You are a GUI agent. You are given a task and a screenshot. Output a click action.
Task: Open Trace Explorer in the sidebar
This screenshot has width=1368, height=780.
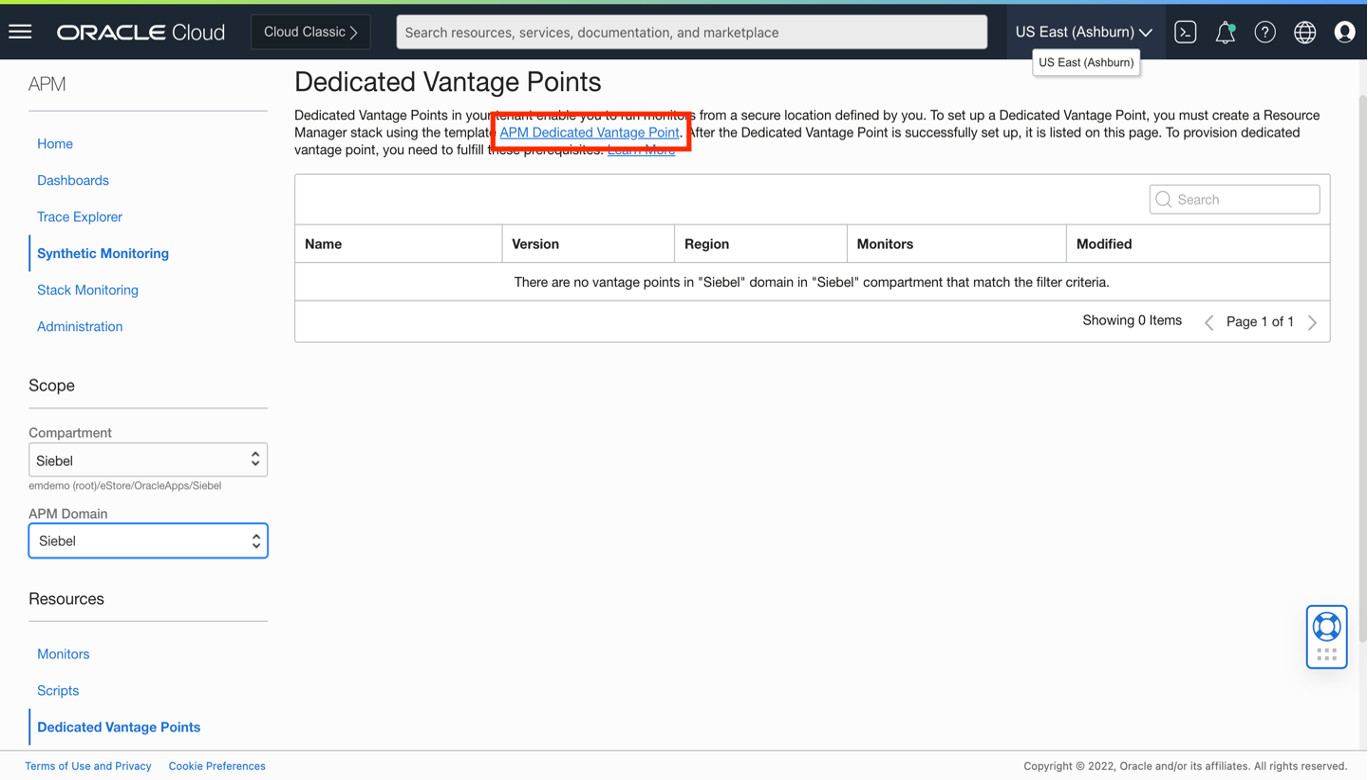pos(80,217)
